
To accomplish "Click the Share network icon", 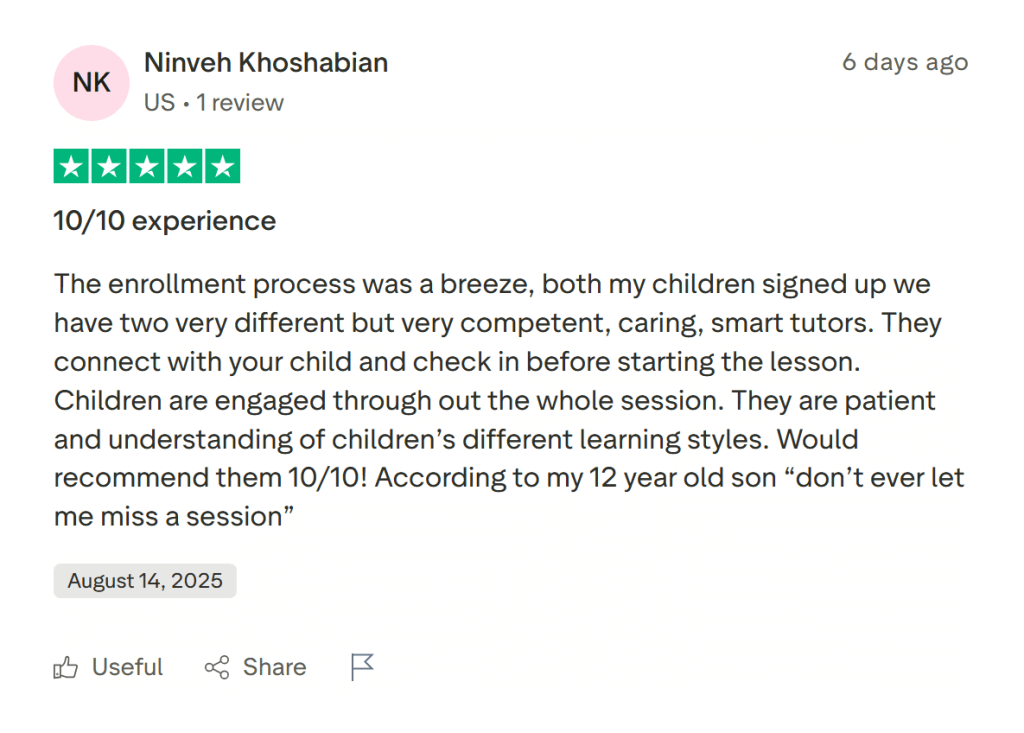I will (217, 668).
